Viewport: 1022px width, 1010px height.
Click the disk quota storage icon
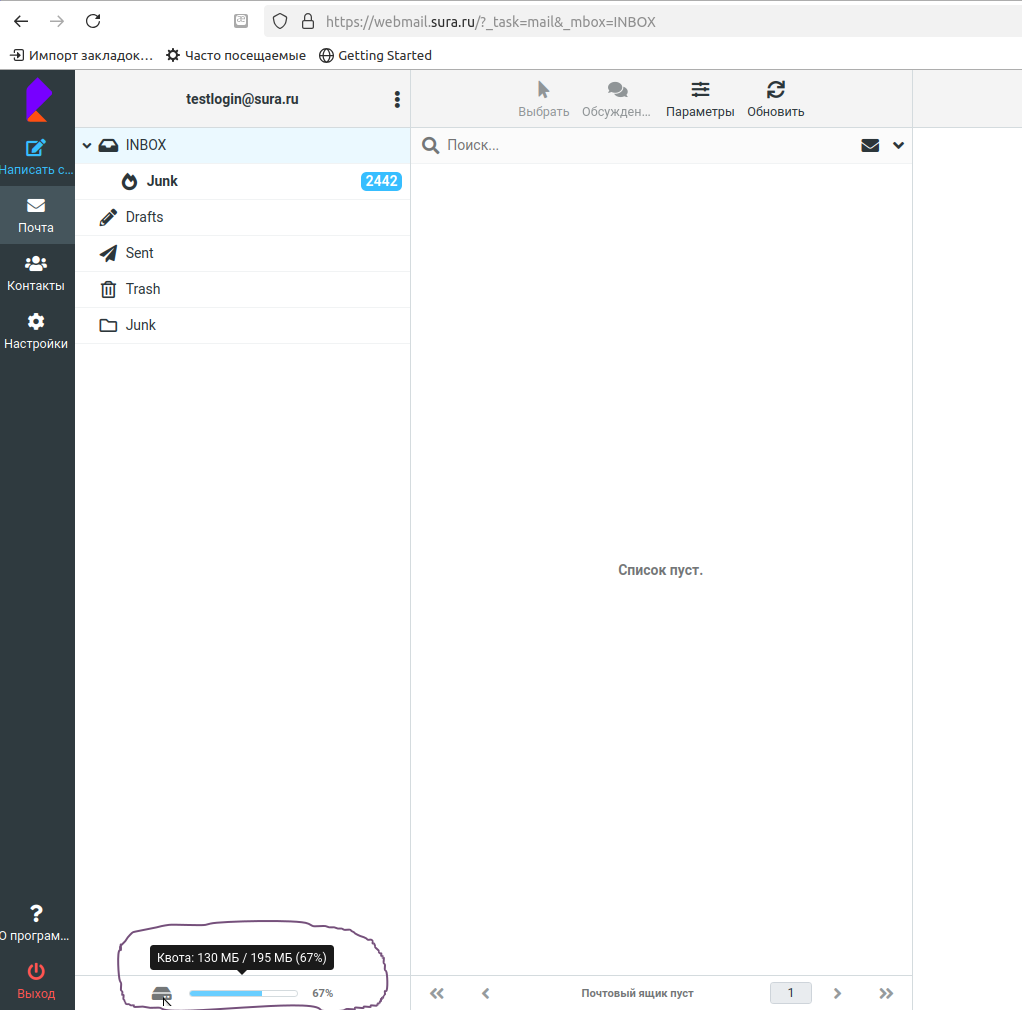point(162,993)
